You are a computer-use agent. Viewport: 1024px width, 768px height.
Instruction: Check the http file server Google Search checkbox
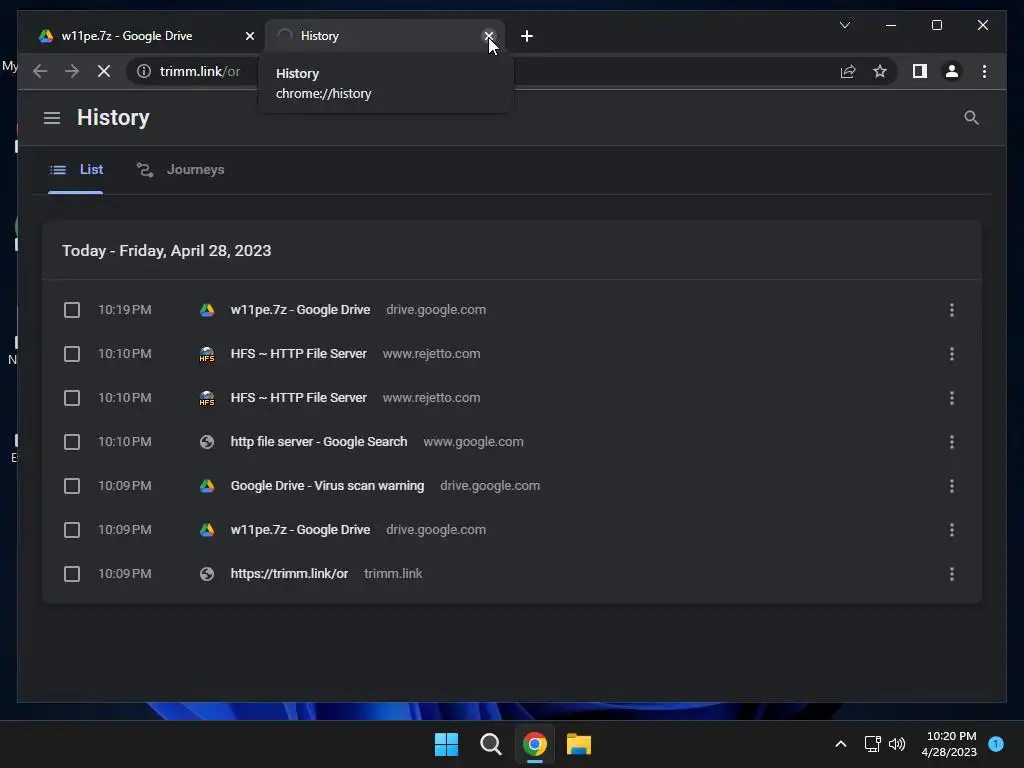pos(72,442)
